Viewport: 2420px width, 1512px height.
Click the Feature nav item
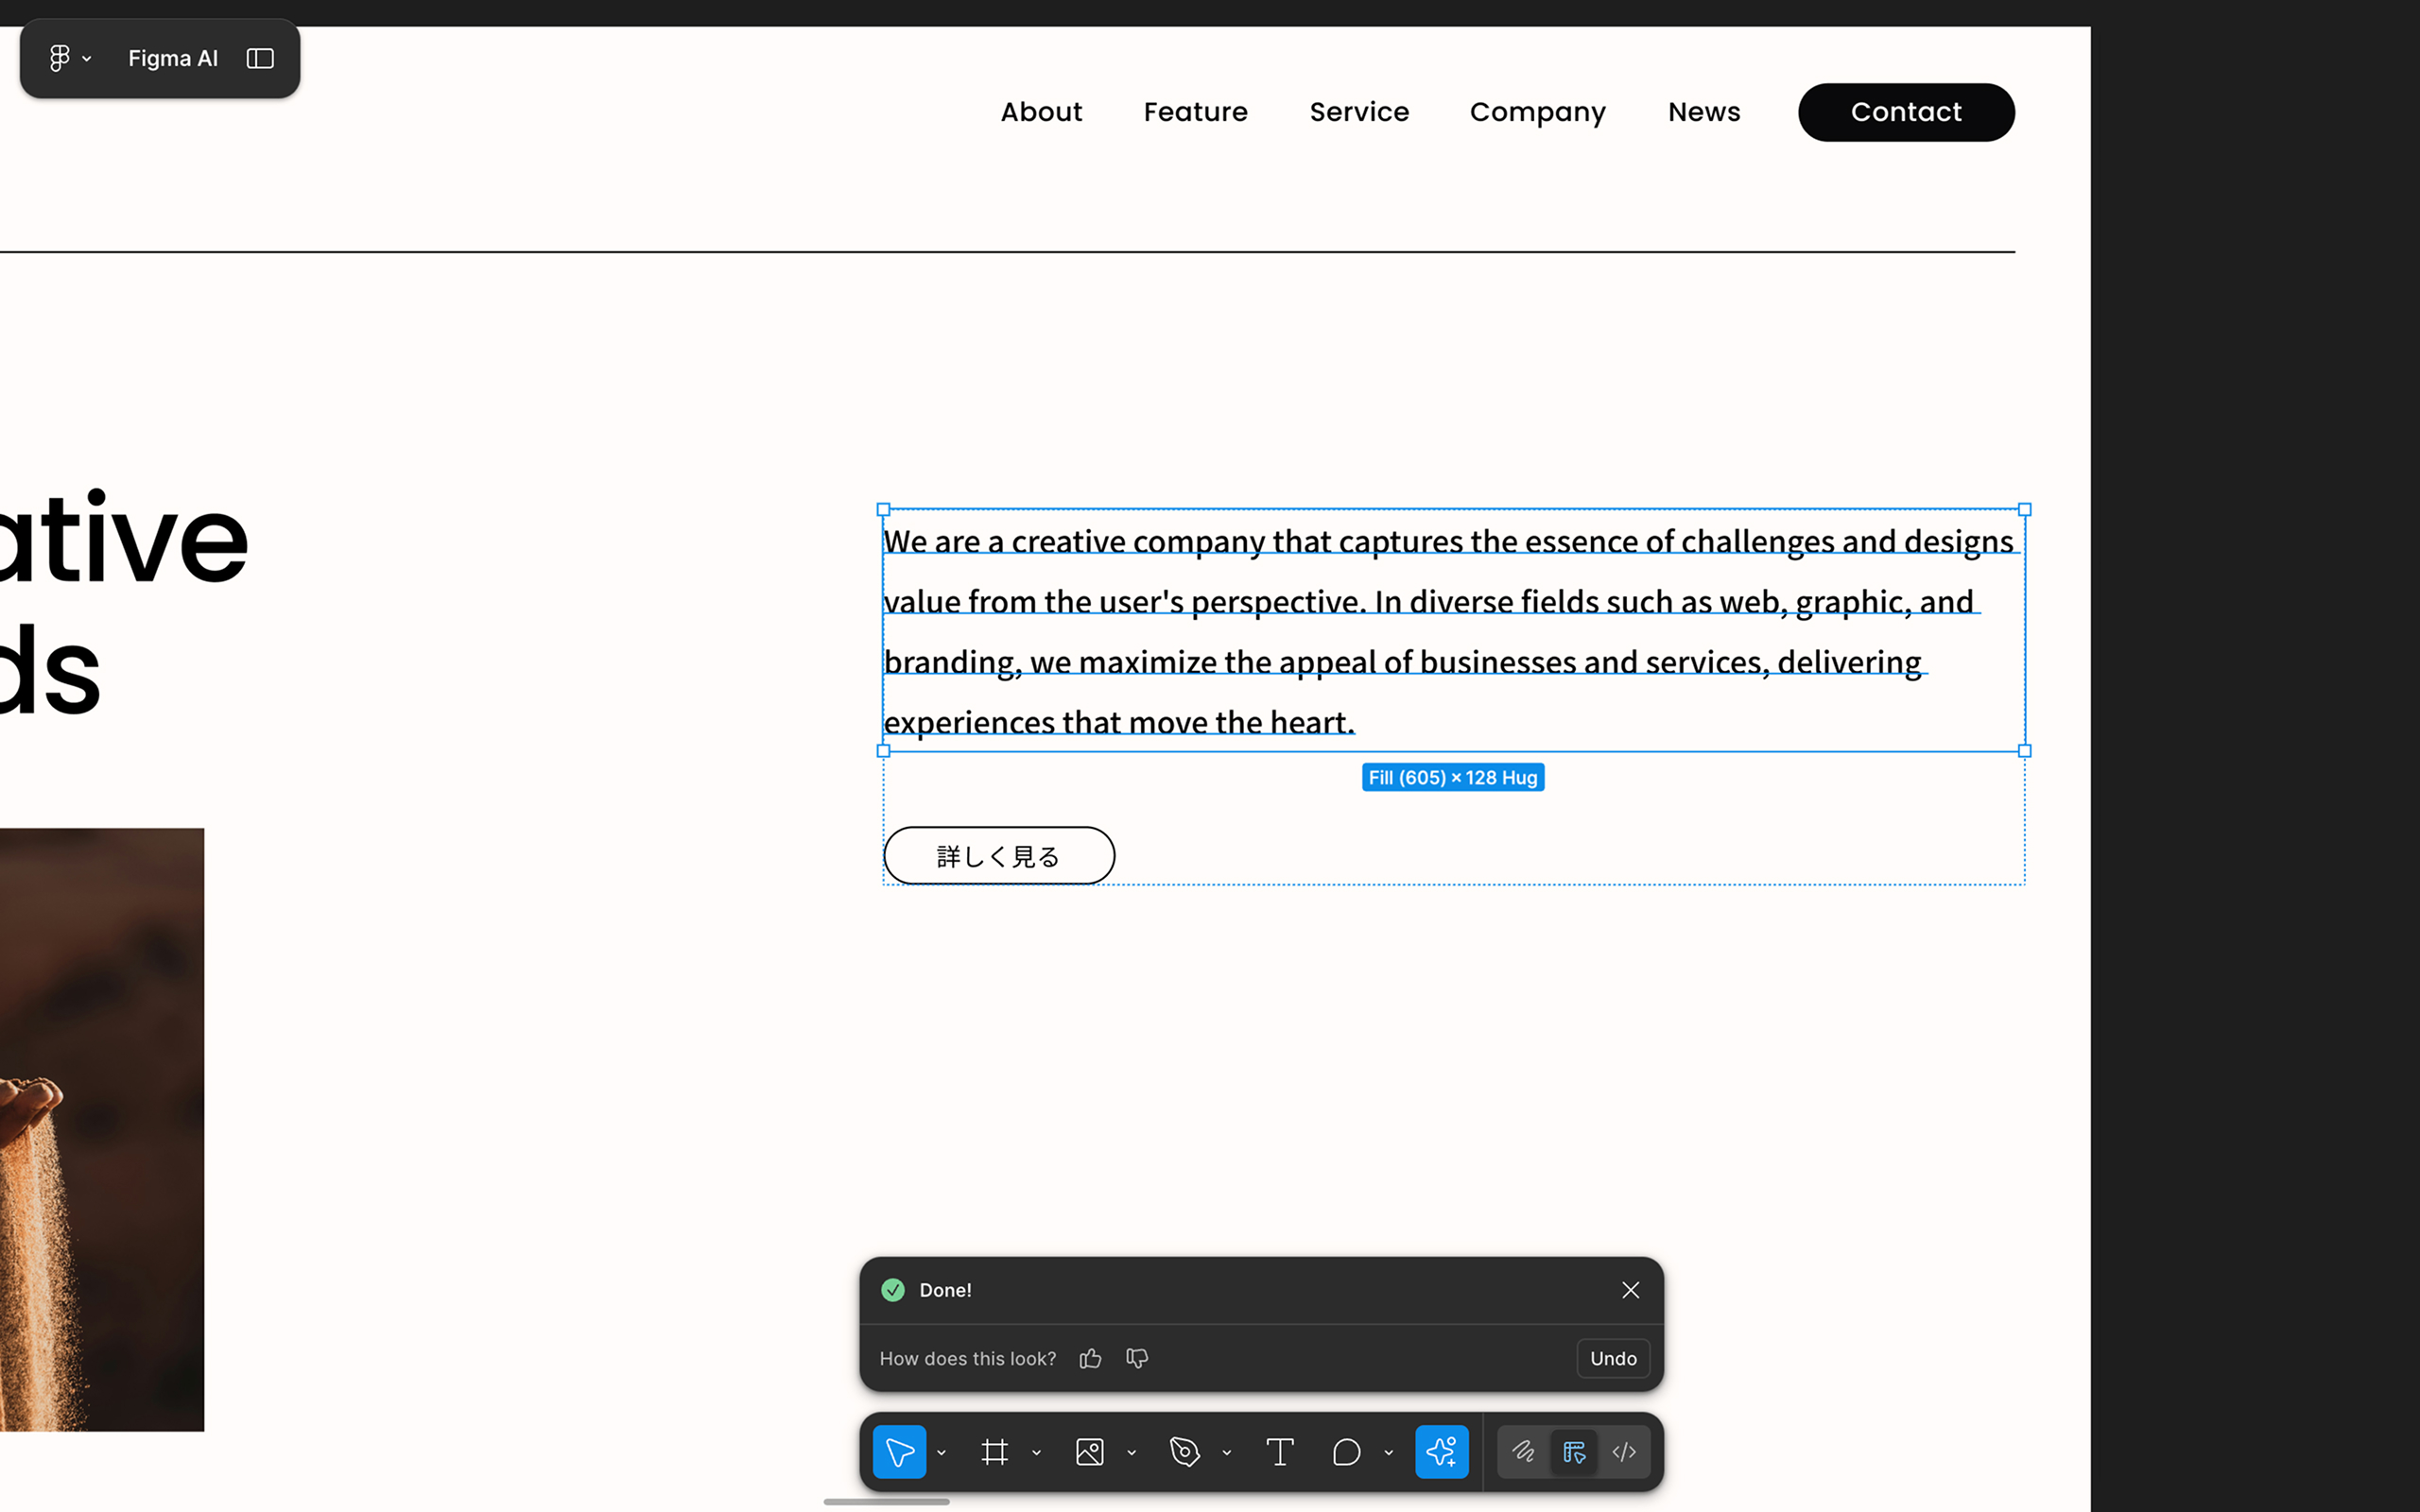1195,112
